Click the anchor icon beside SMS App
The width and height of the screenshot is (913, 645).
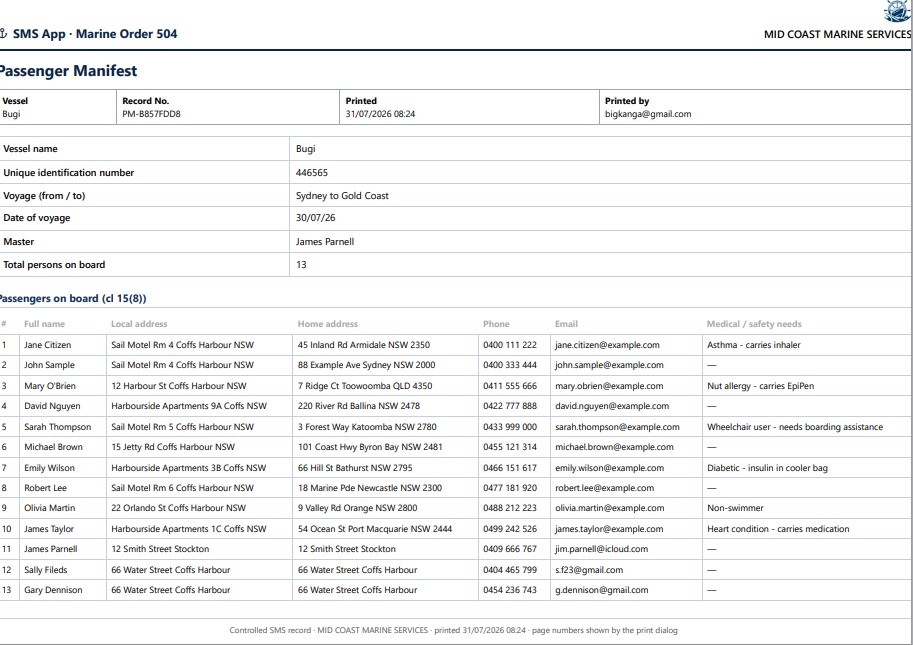click(x=3, y=34)
